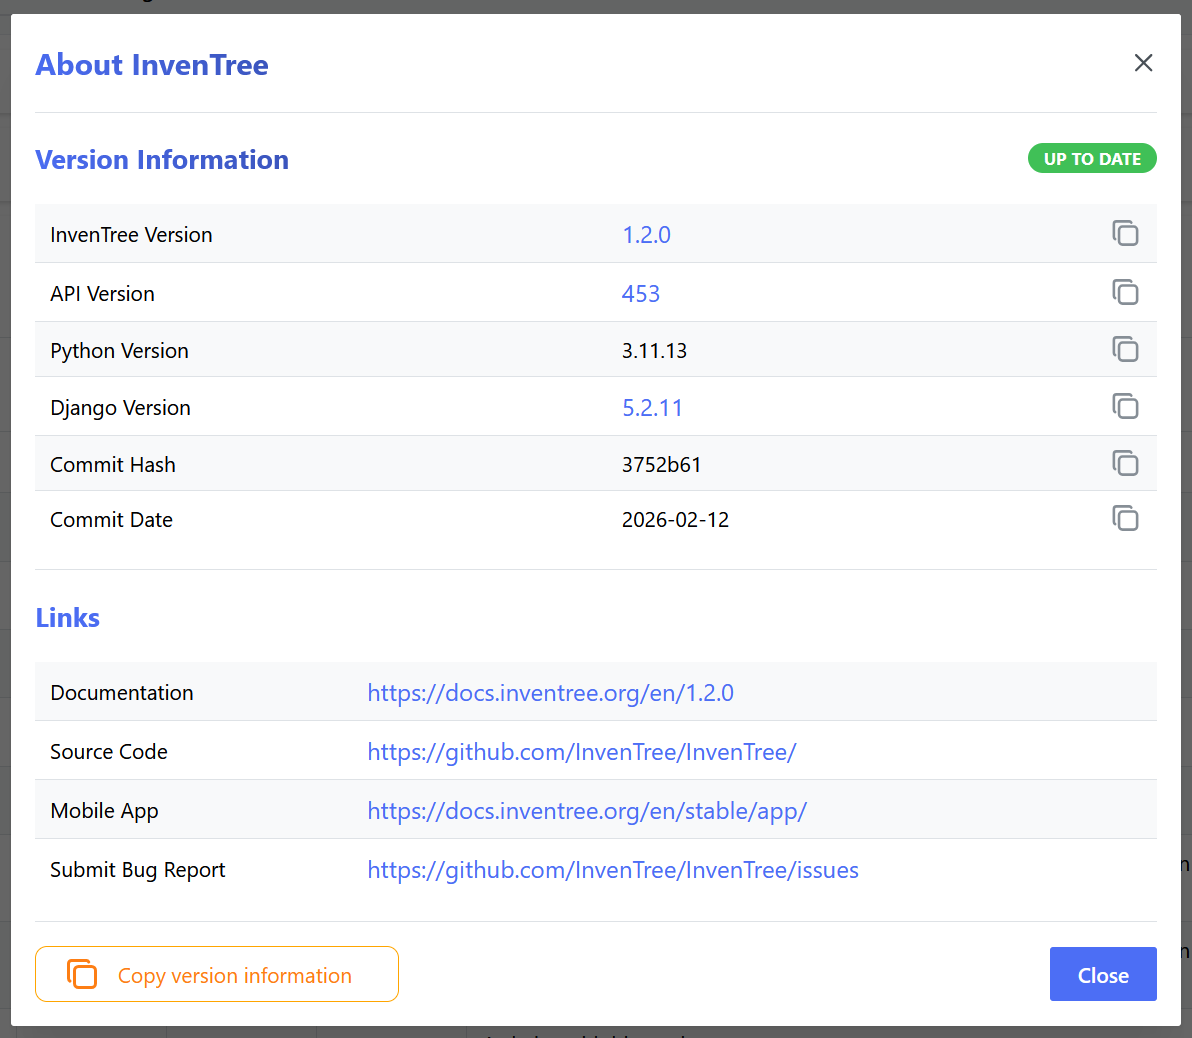Viewport: 1192px width, 1038px height.
Task: Select the commit hash text 3752b61
Action: coord(661,465)
